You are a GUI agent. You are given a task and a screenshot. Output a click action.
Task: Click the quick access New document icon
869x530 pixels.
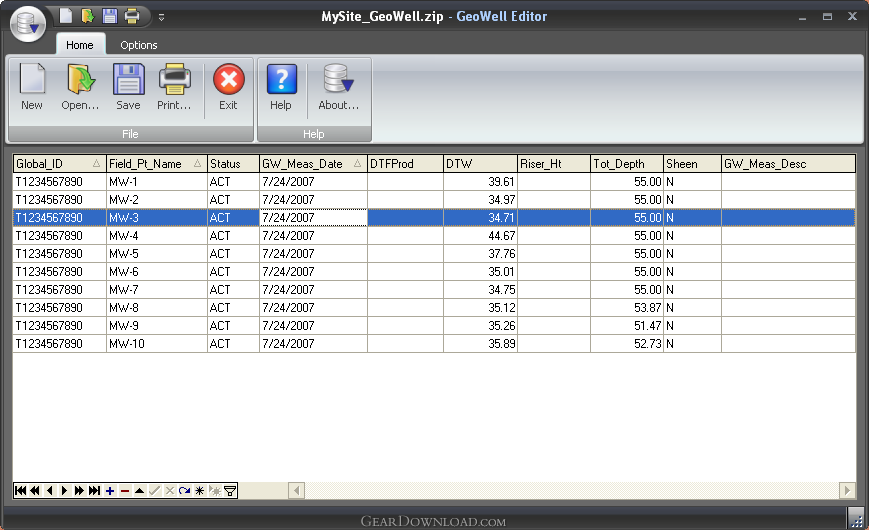tap(66, 16)
